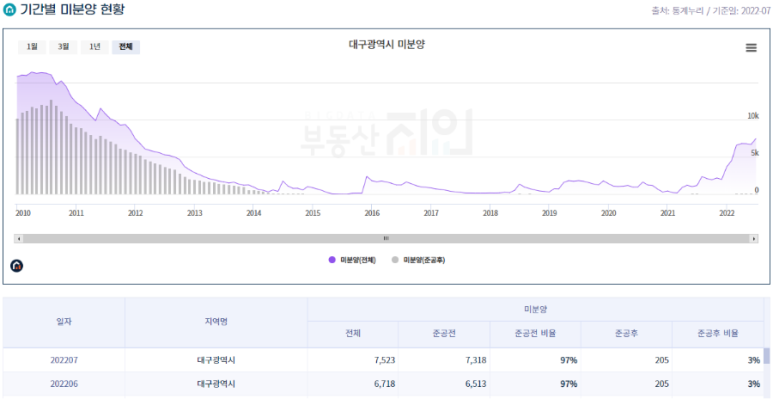
Task: Click the table vertical scrollbar thumb
Action: (x=767, y=356)
